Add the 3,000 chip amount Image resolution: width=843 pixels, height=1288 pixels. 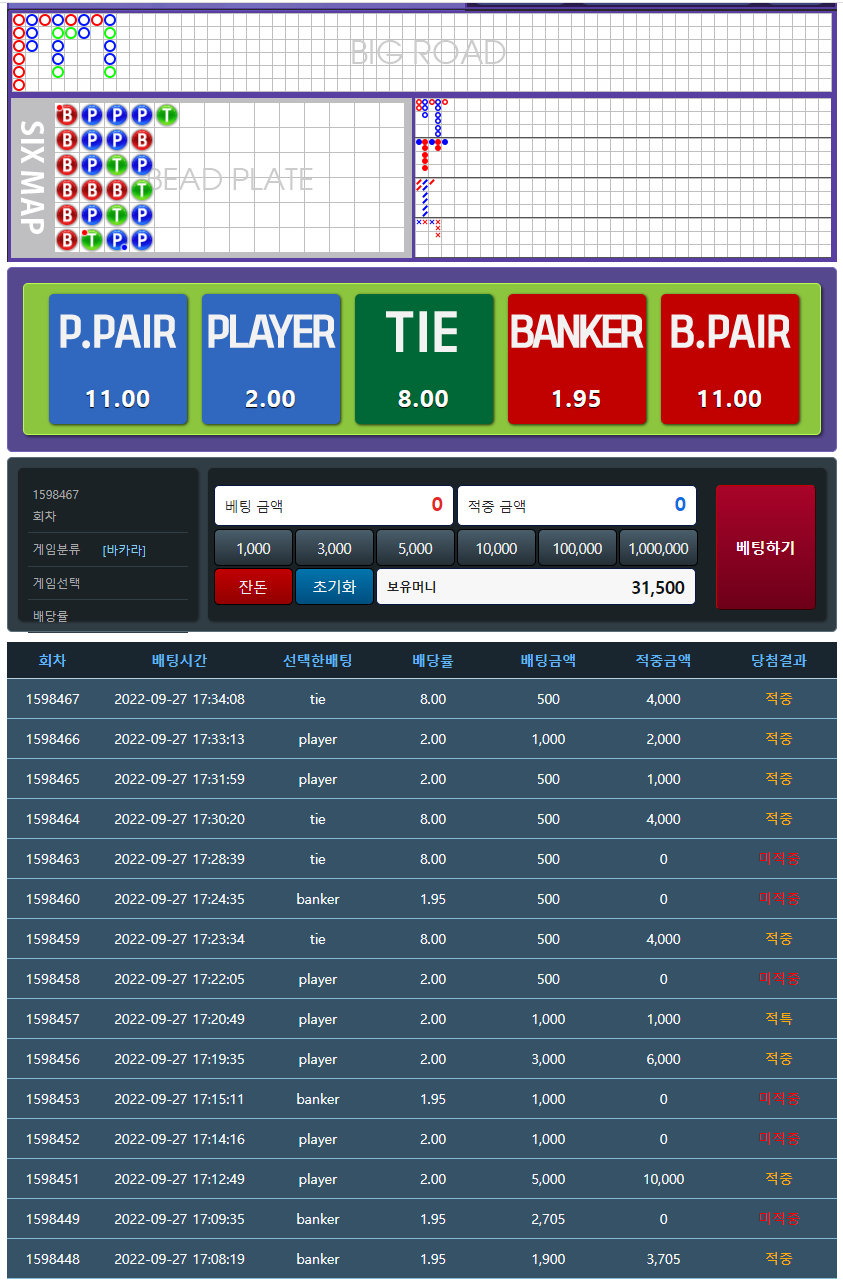coord(335,548)
